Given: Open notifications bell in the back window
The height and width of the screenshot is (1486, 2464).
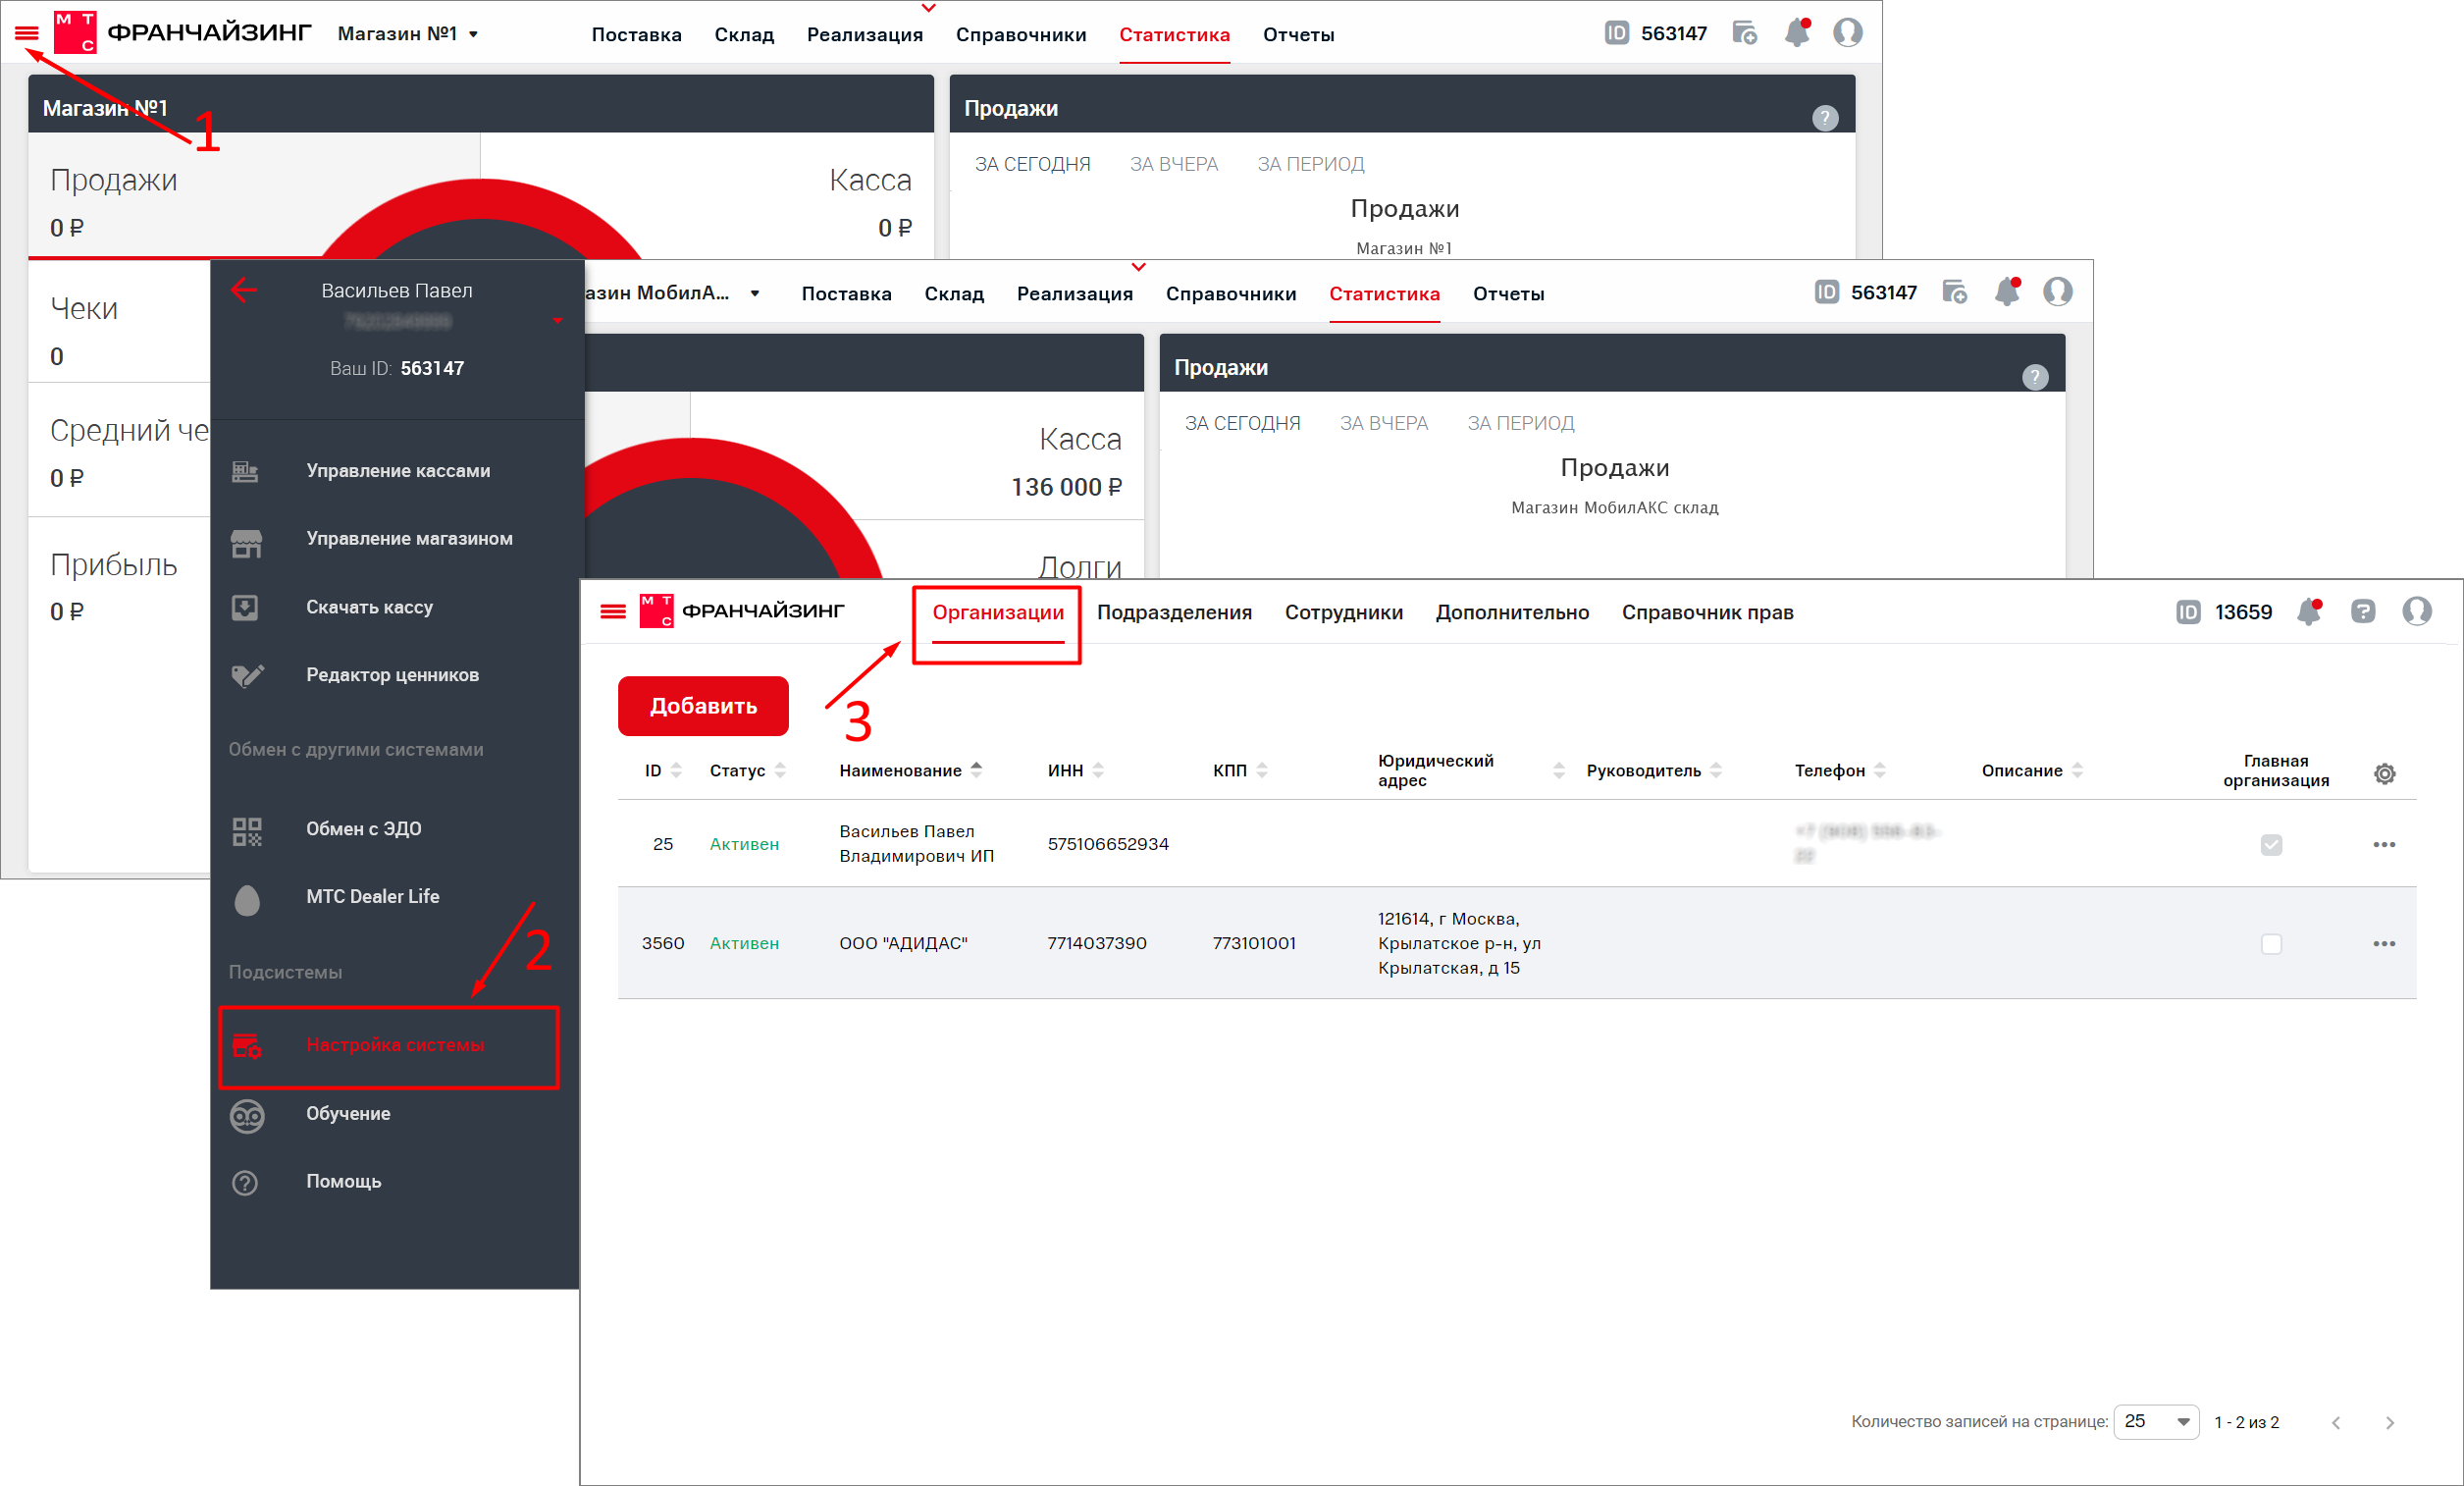Looking at the screenshot, I should 1797,33.
